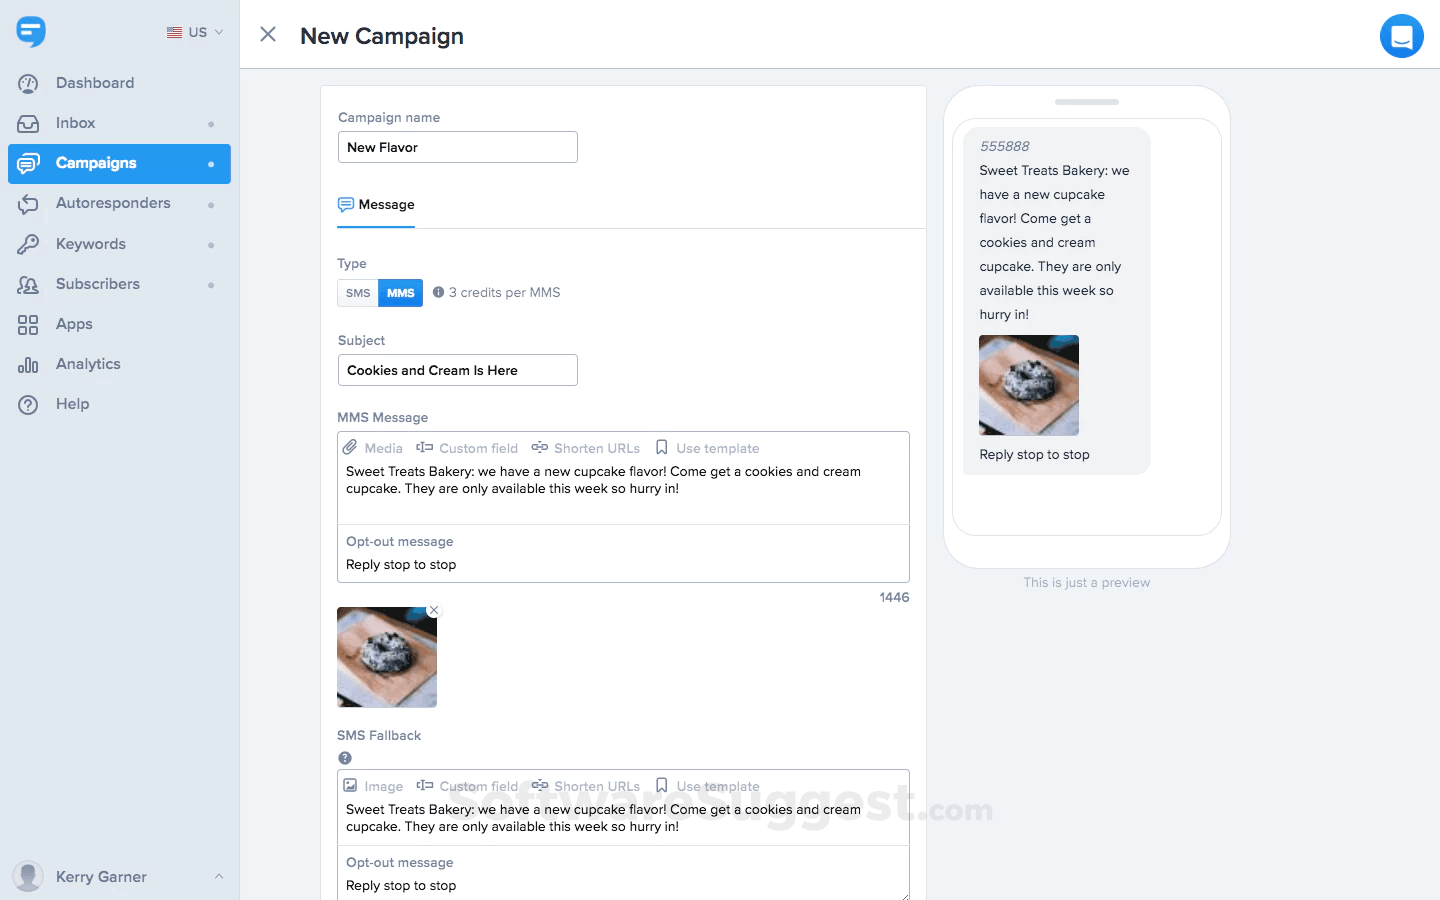Open the US country dropdown

pos(195,32)
